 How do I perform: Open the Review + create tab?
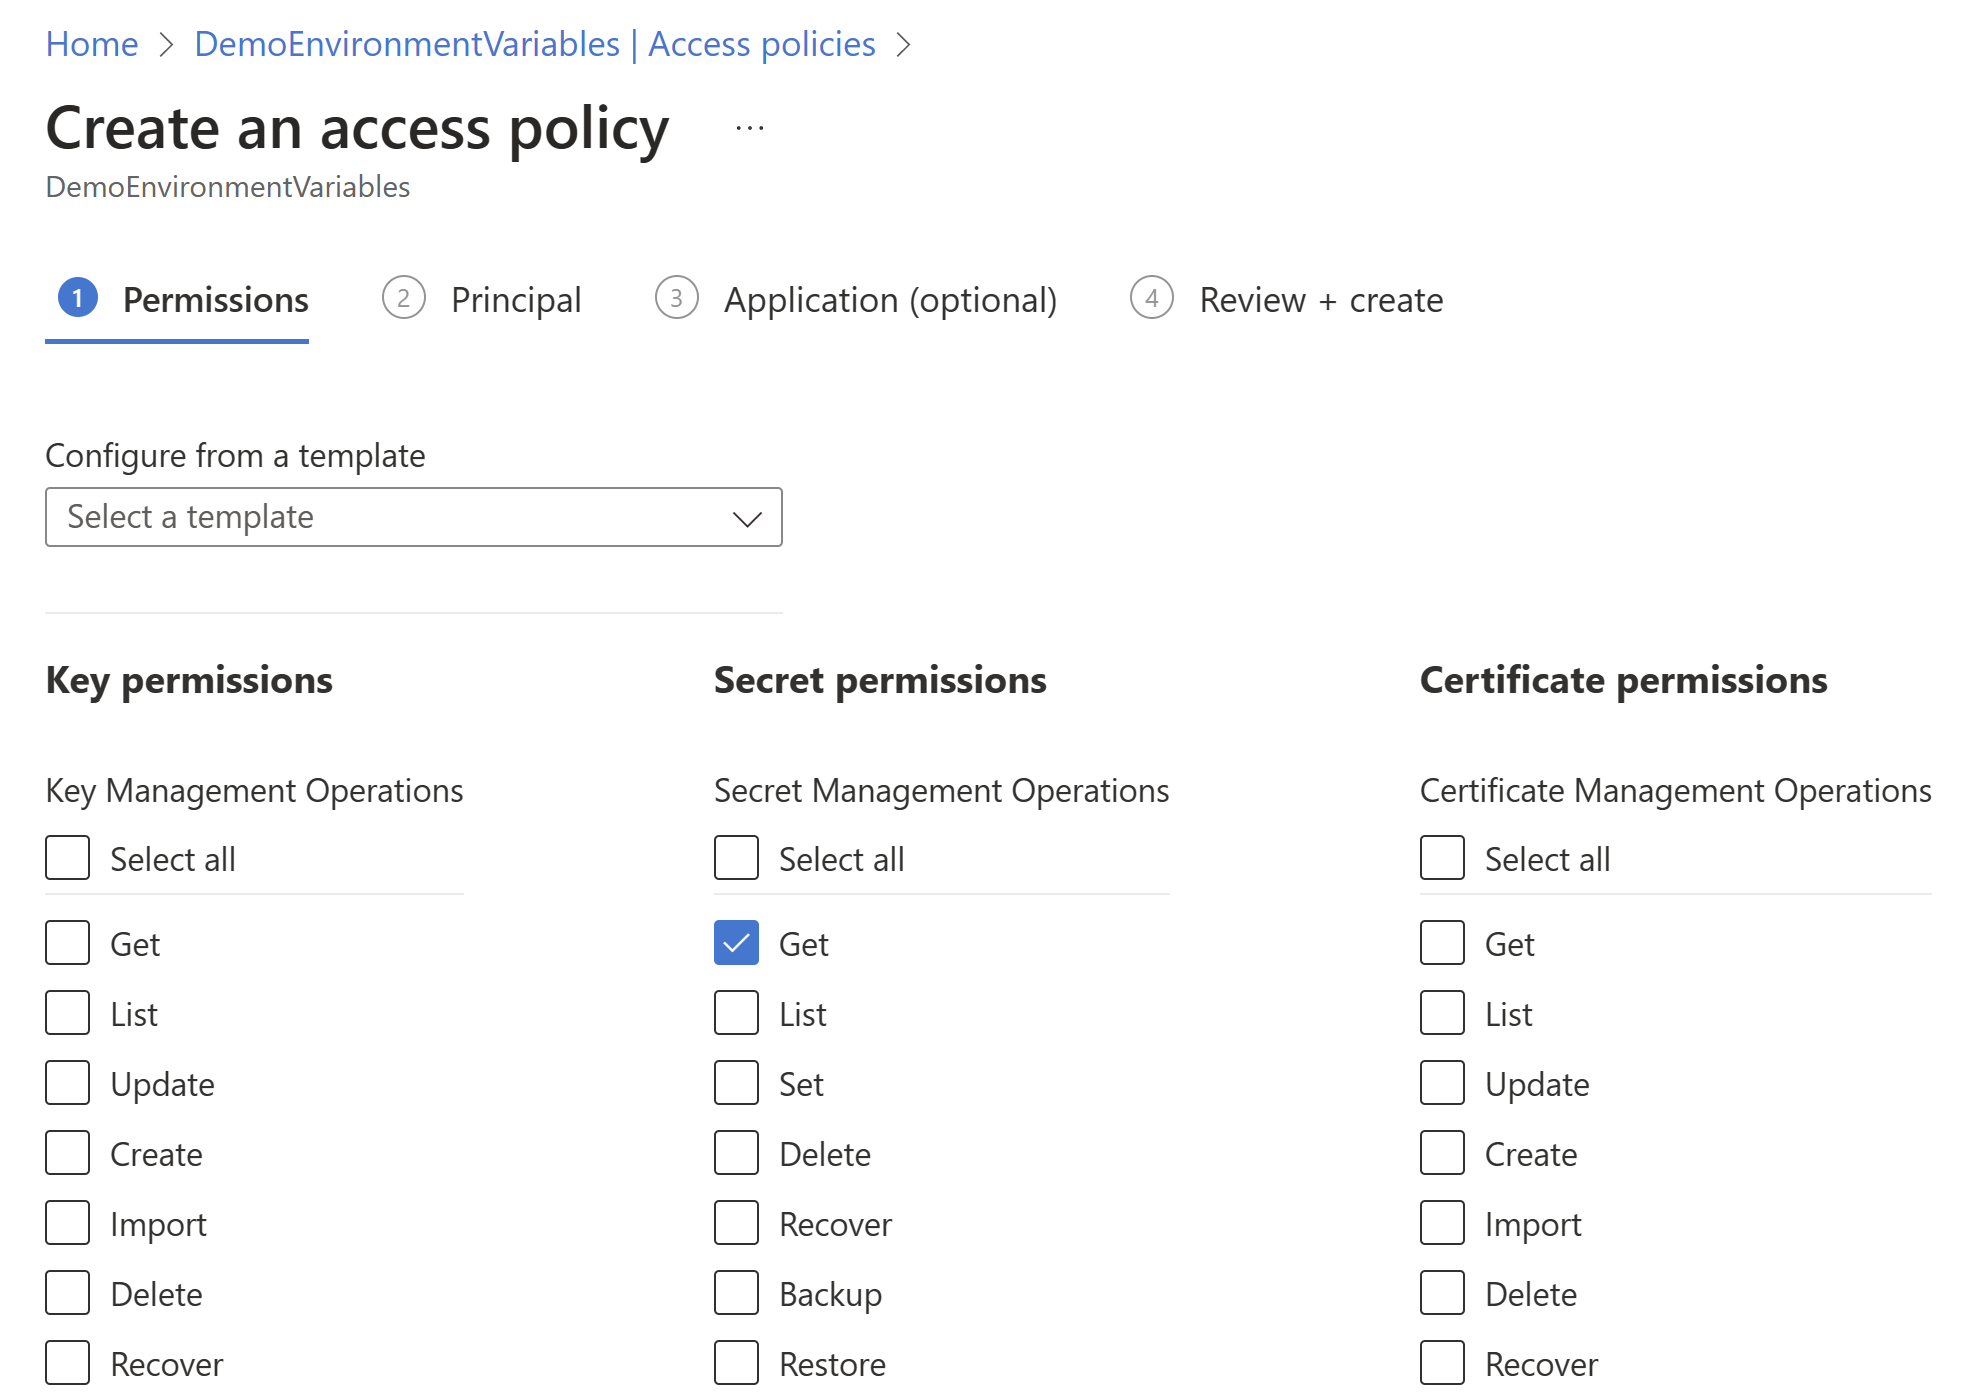tap(1320, 300)
